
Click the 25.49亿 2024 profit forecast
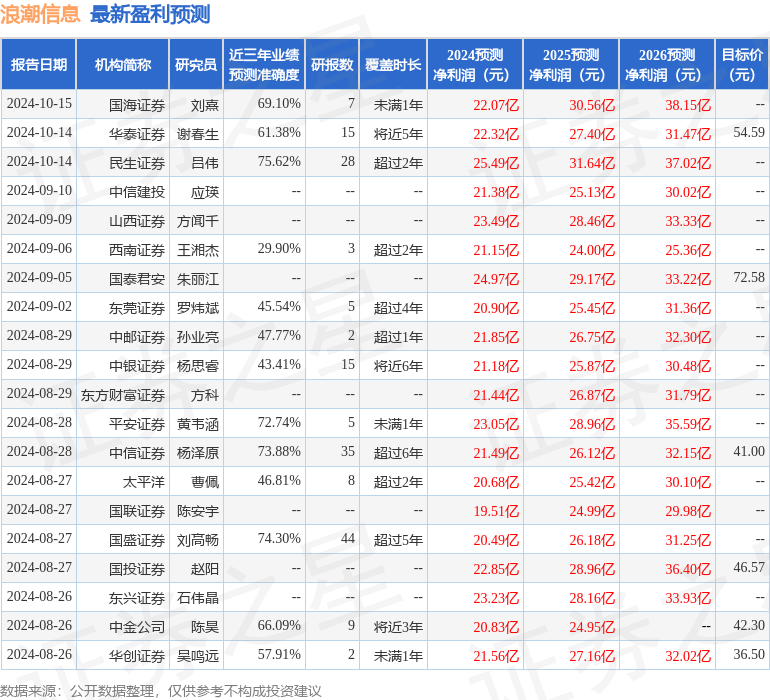496,163
